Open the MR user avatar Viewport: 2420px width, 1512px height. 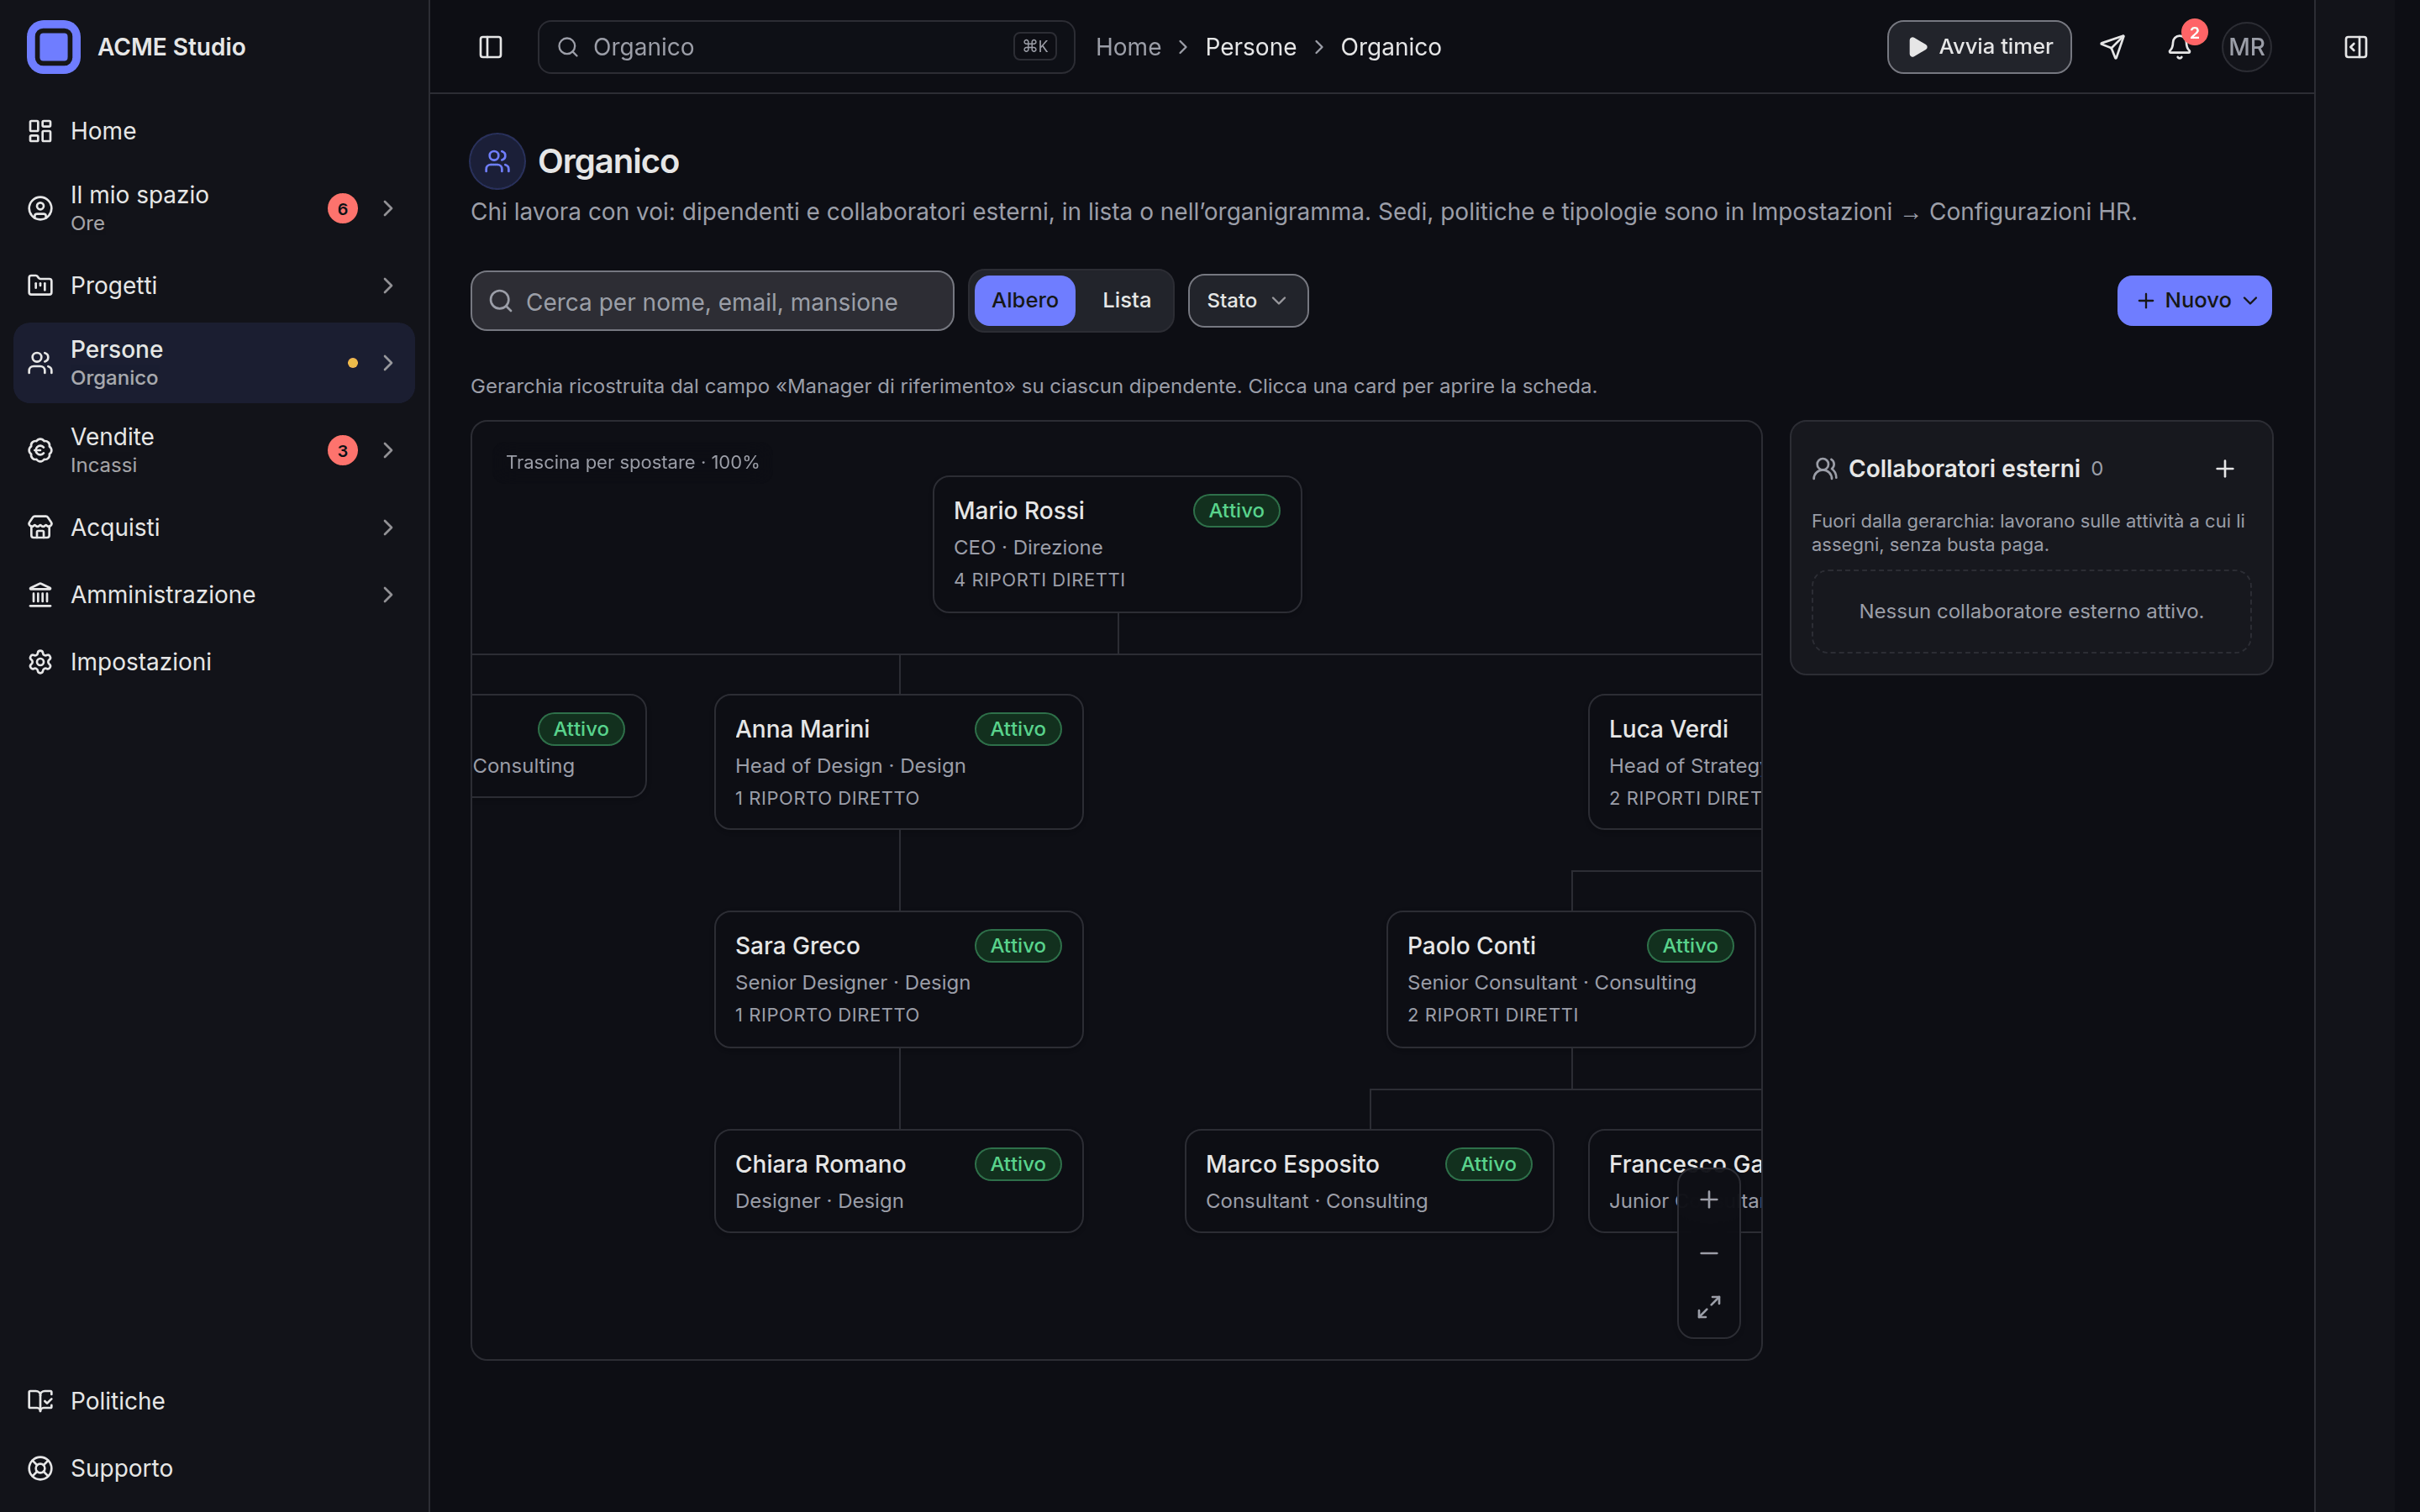click(2246, 47)
